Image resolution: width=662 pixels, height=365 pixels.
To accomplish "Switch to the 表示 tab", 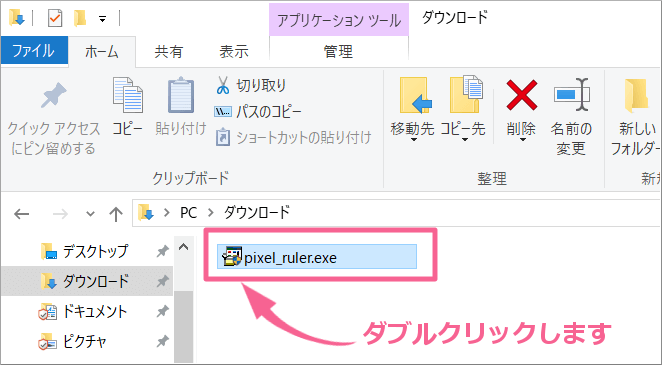I will point(233,52).
